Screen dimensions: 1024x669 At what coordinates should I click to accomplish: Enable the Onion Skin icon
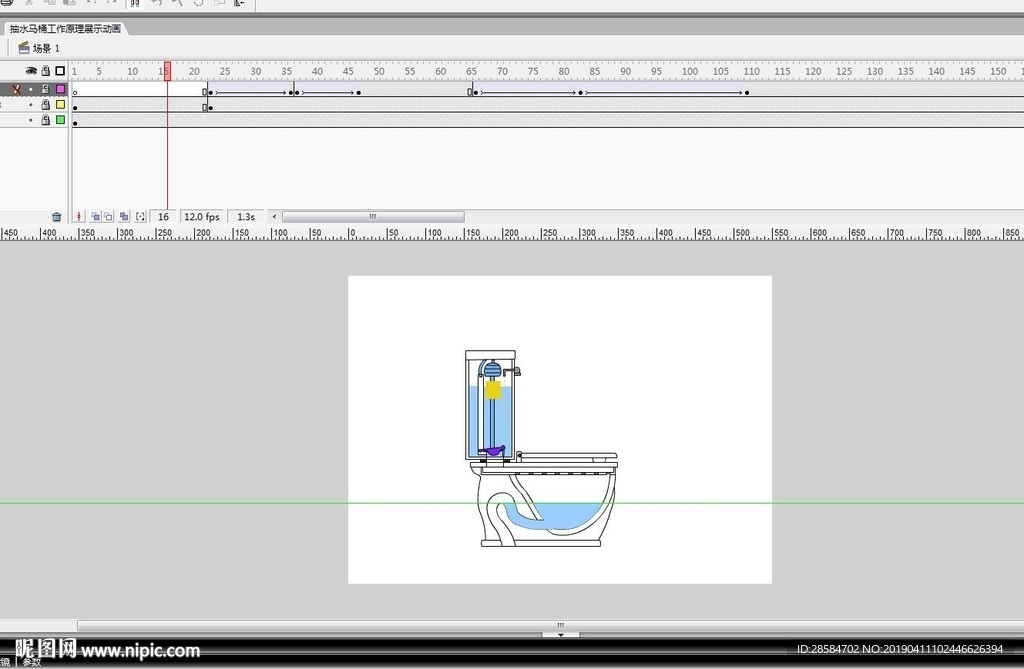95,217
